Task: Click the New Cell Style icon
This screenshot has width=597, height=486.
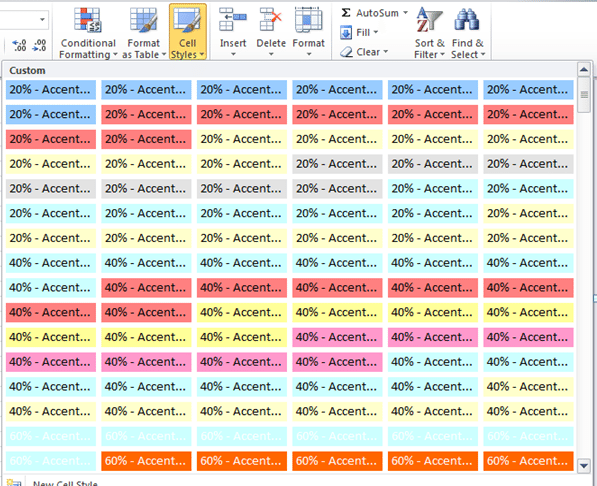Action: pos(14,482)
